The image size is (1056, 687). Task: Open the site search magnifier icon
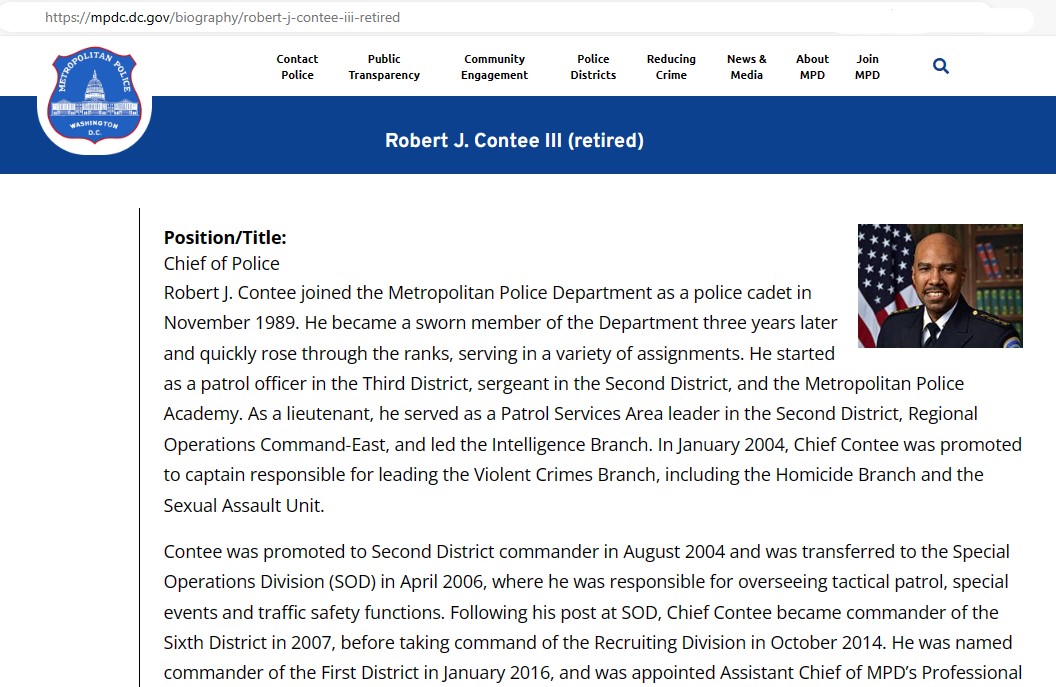[941, 66]
